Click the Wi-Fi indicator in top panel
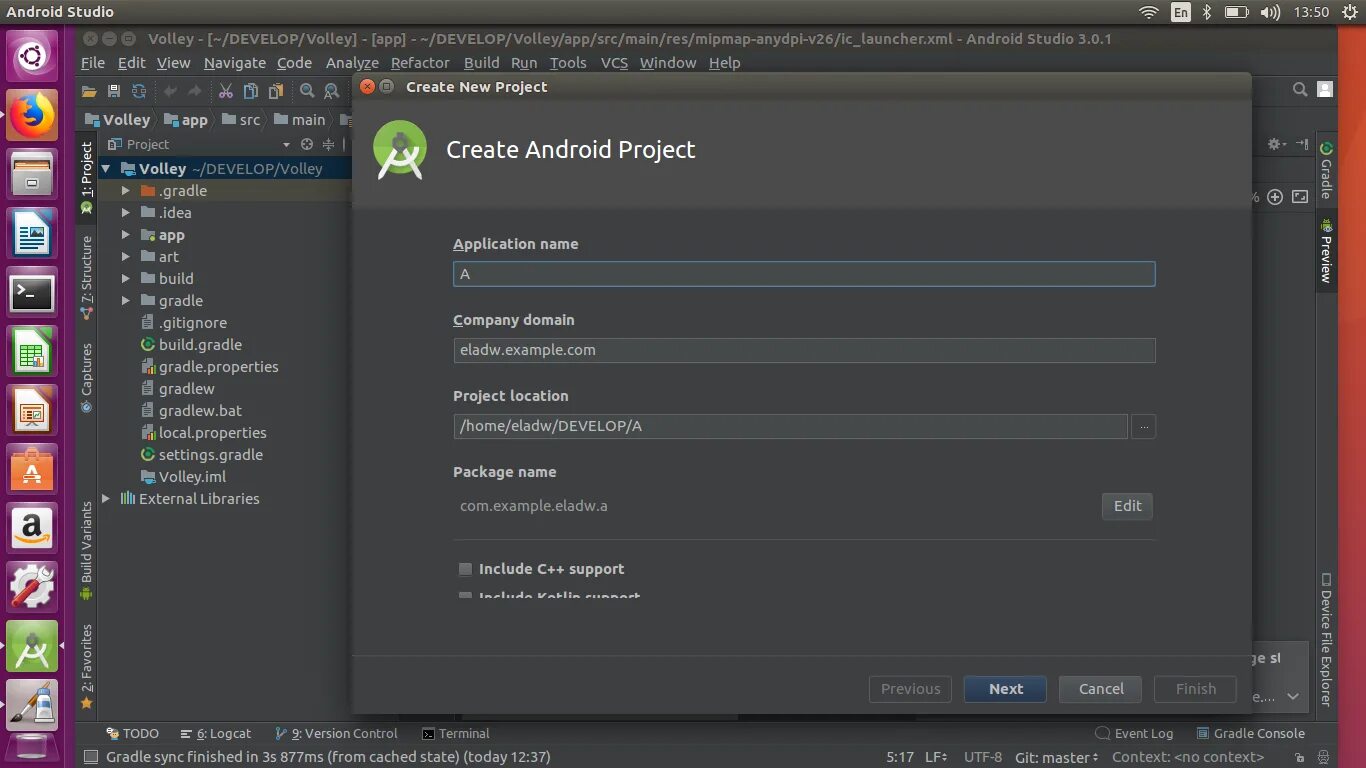The height and width of the screenshot is (768, 1366). point(1149,12)
